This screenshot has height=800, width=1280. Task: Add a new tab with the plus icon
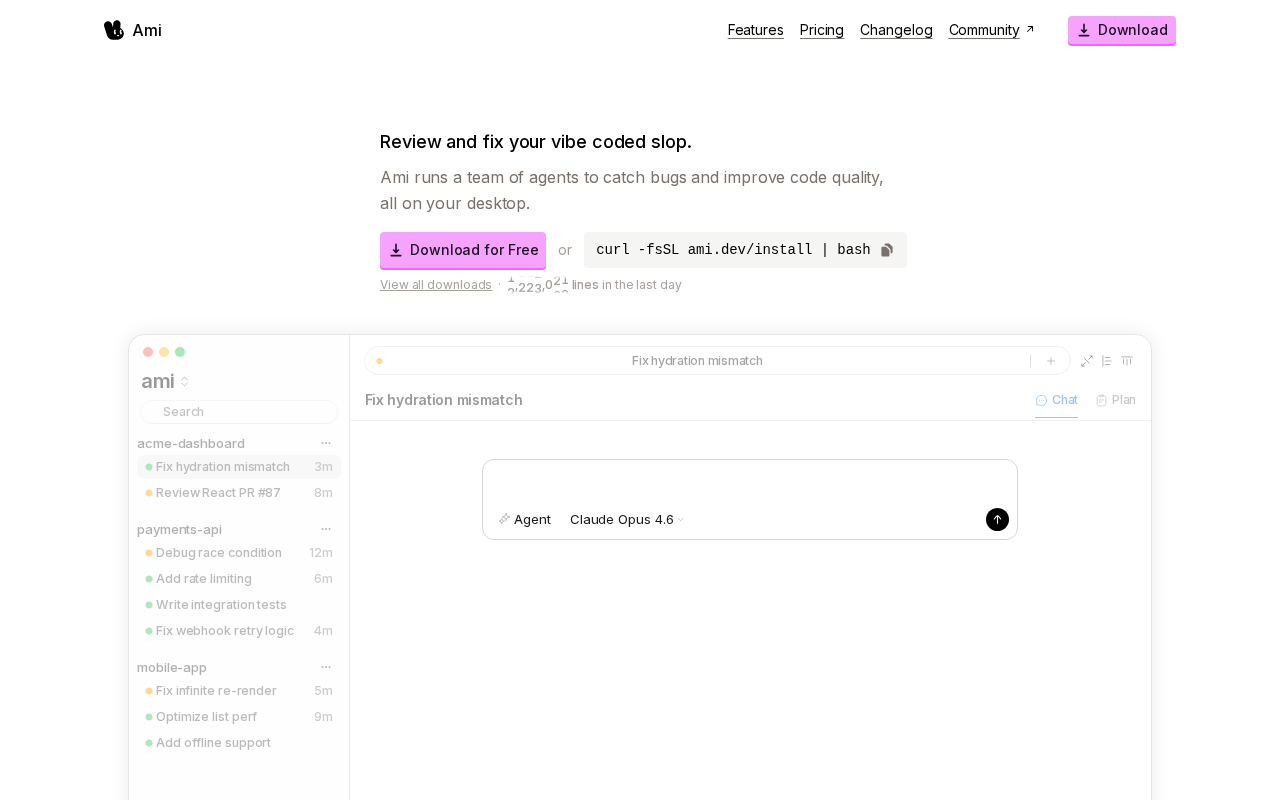[1051, 361]
